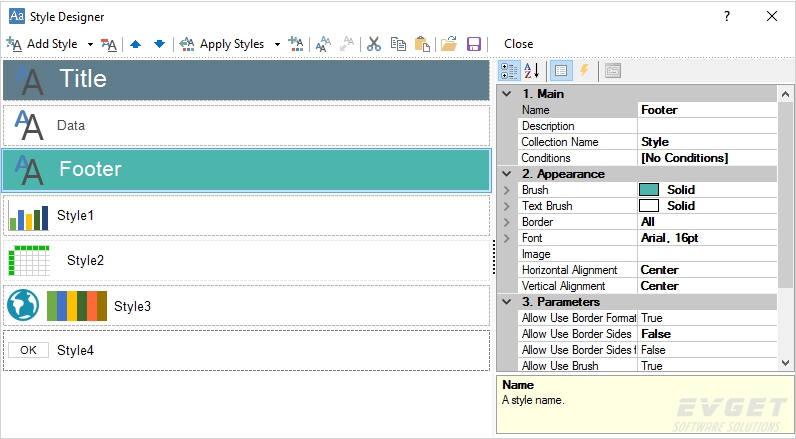Click the Add Style toolbar button
The height and width of the screenshot is (439, 796).
tap(42, 44)
